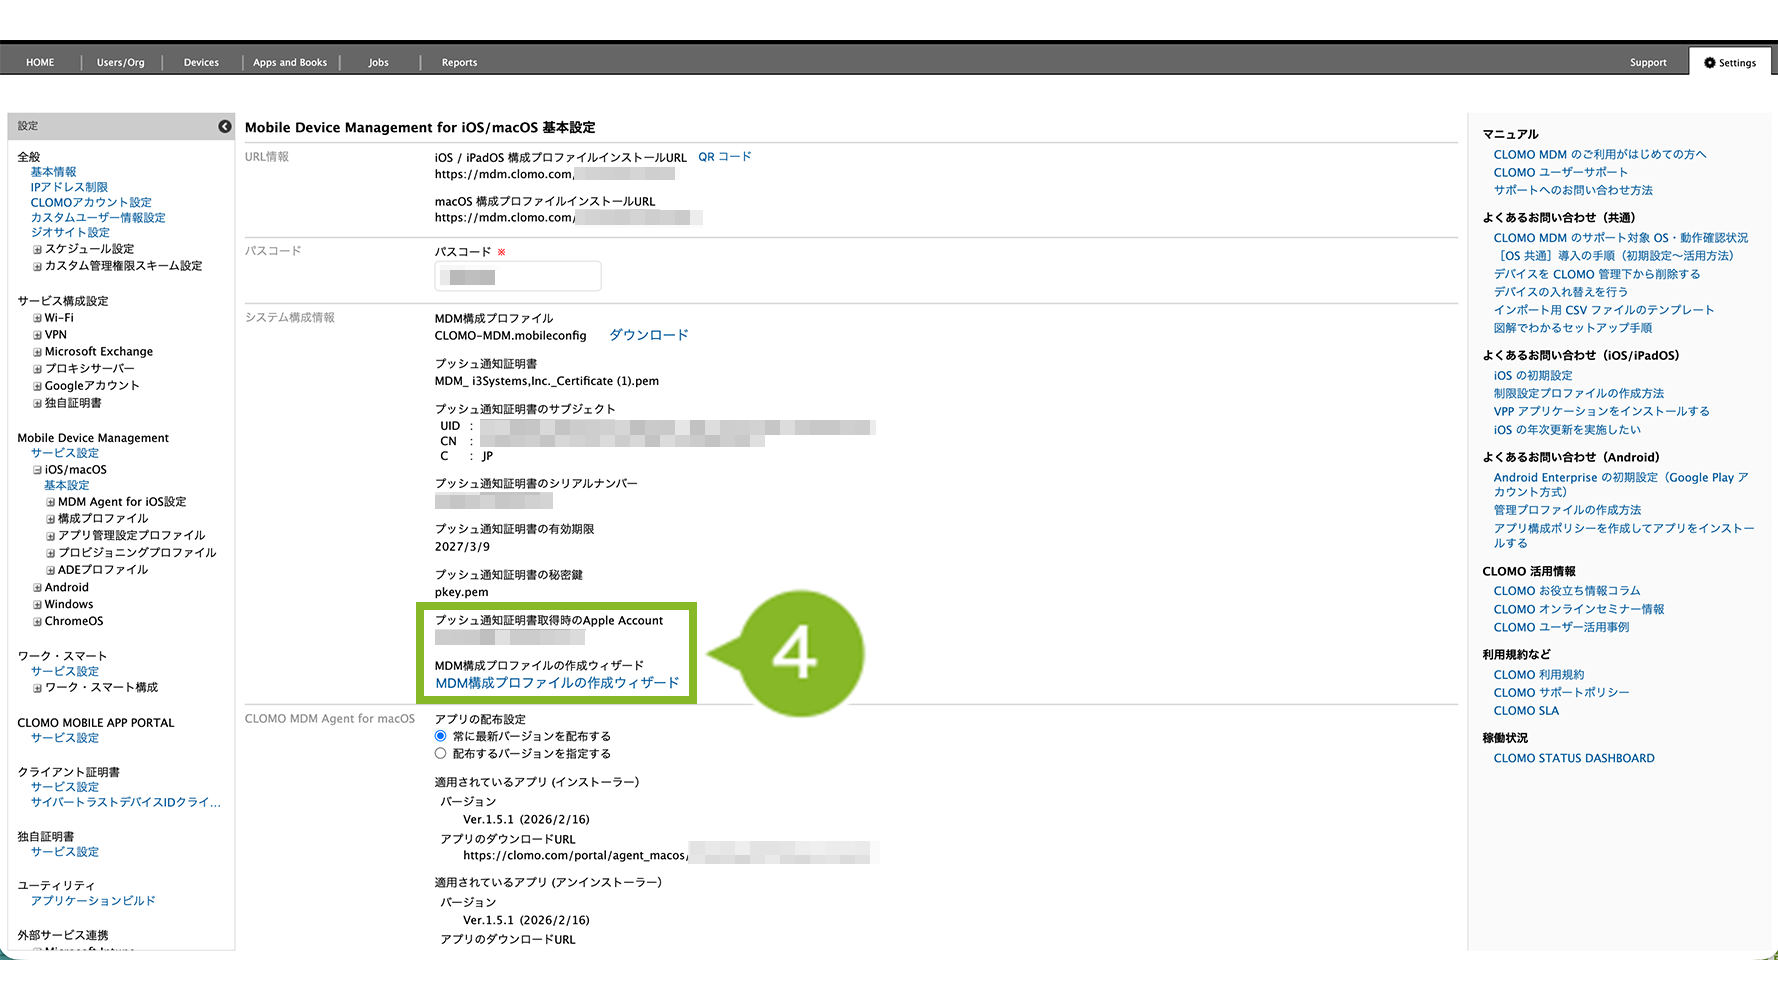Open the Reports menu

click(x=459, y=62)
